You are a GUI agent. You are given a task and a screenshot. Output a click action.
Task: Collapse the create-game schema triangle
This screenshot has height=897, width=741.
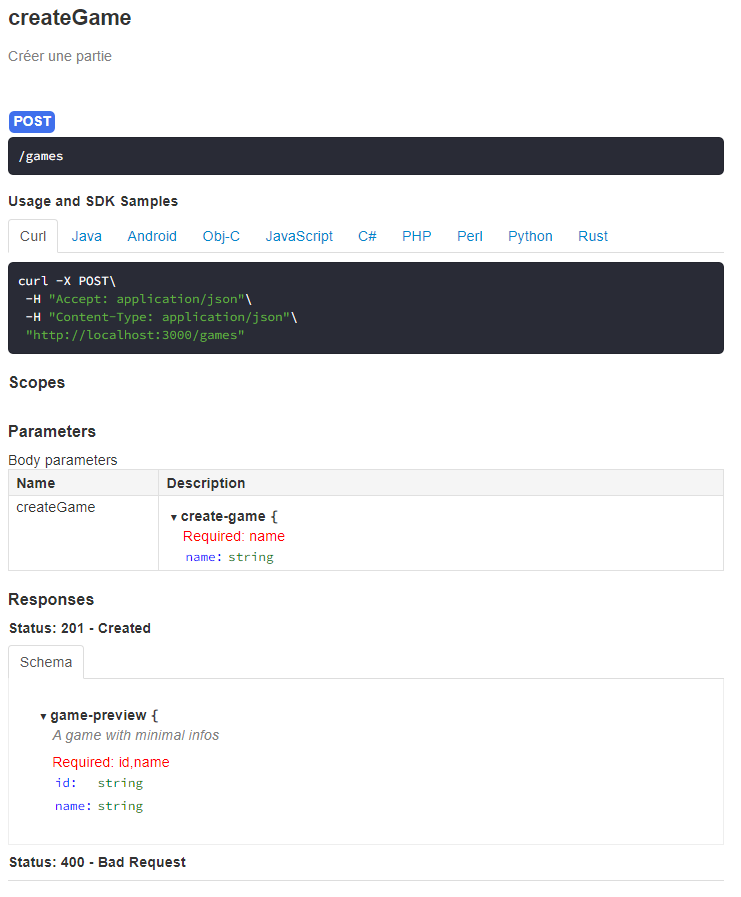174,517
